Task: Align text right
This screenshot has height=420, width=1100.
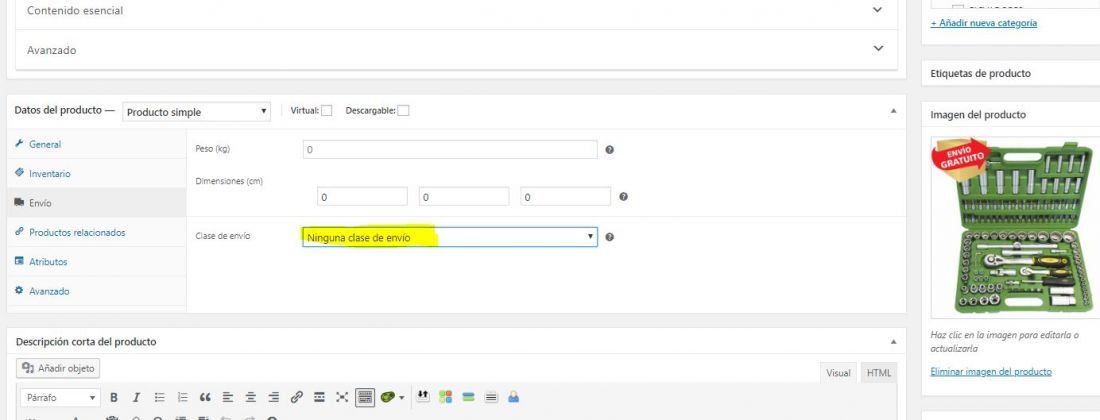Action: tap(274, 398)
